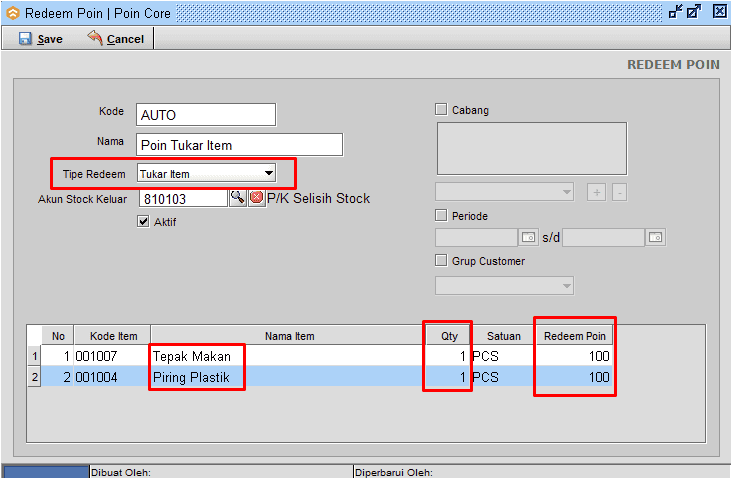
Task: Click the Save button in the toolbar
Action: [x=41, y=38]
